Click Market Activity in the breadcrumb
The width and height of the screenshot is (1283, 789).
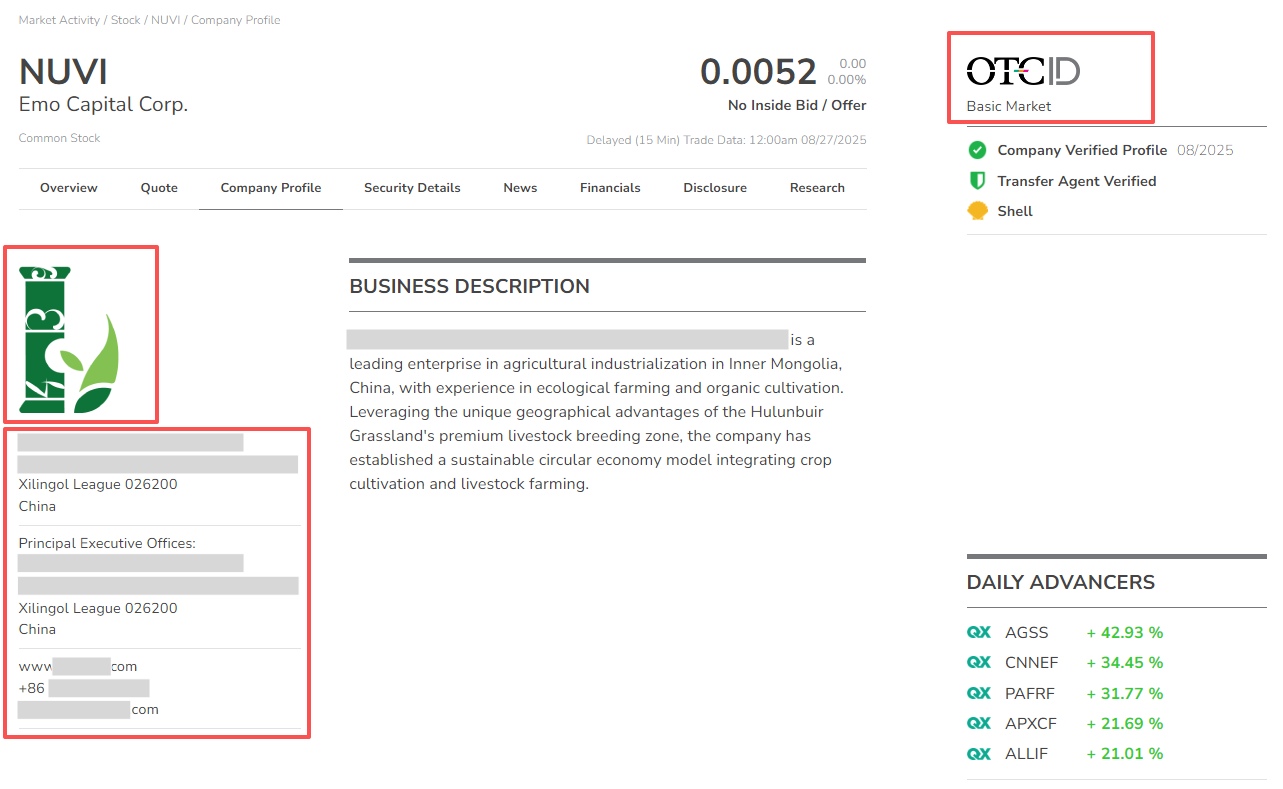point(59,20)
